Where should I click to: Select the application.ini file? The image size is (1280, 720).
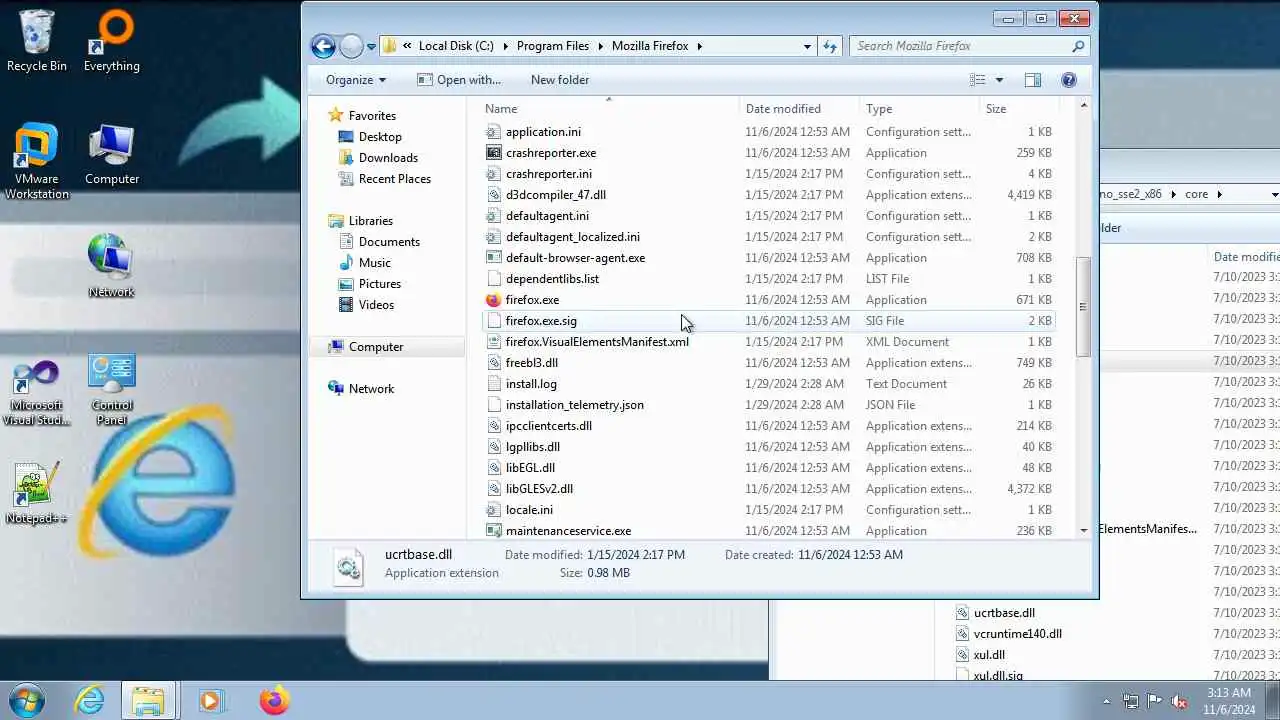(543, 132)
